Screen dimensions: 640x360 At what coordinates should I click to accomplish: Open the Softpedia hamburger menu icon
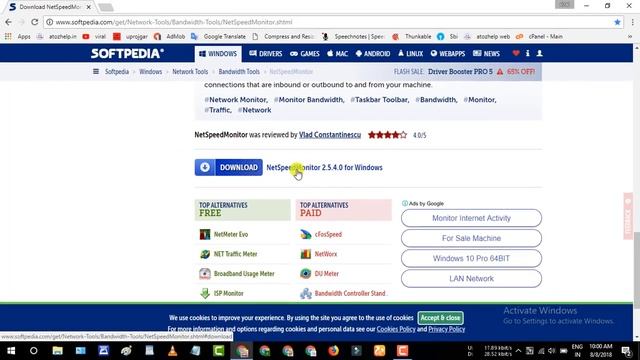click(x=96, y=71)
